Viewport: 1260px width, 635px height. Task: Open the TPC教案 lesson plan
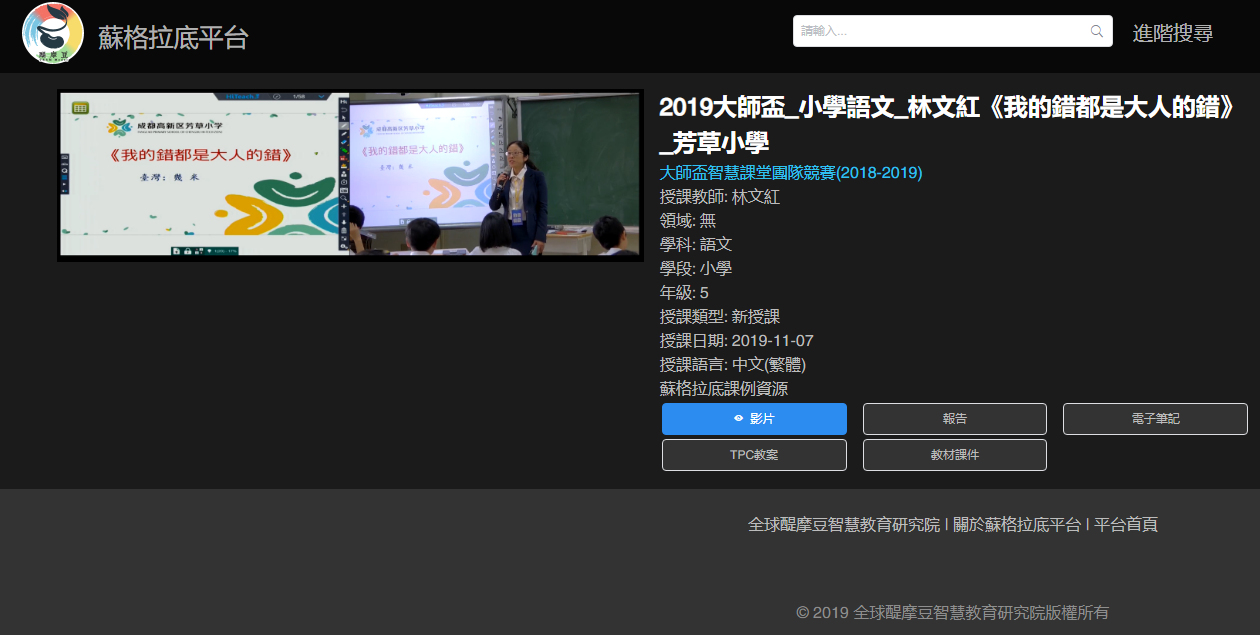click(x=754, y=455)
